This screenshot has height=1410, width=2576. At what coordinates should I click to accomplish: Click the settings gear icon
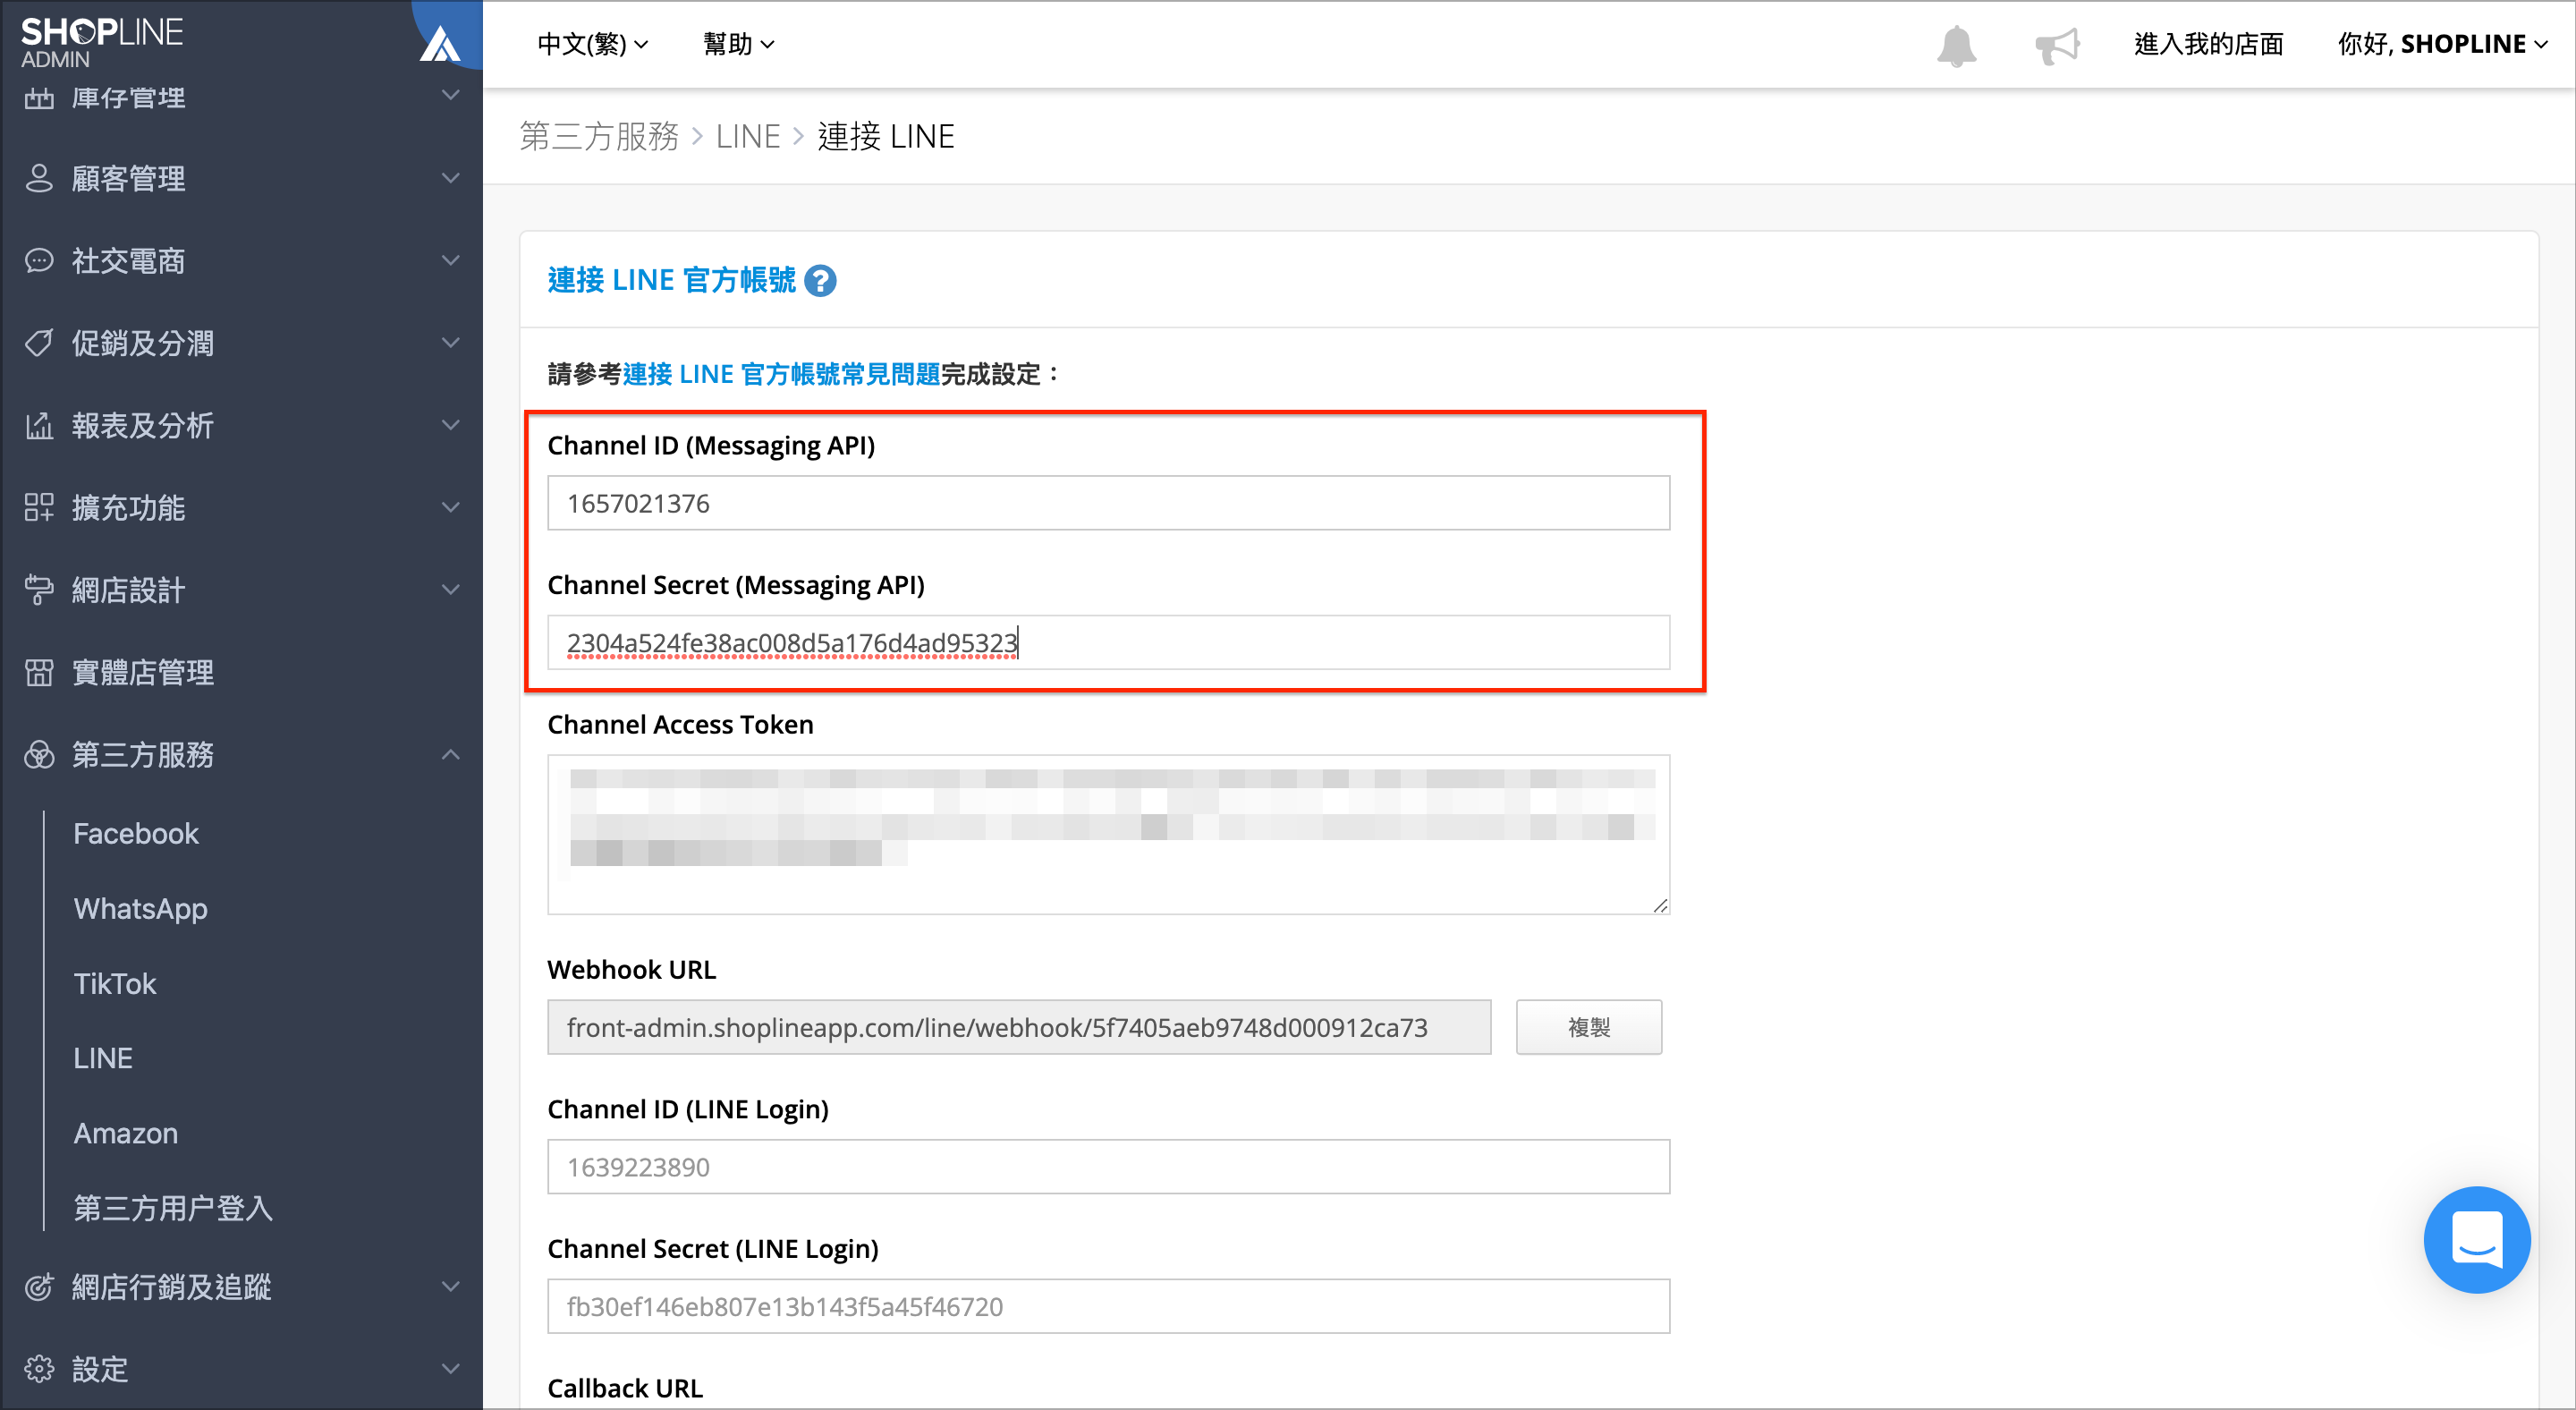[39, 1369]
